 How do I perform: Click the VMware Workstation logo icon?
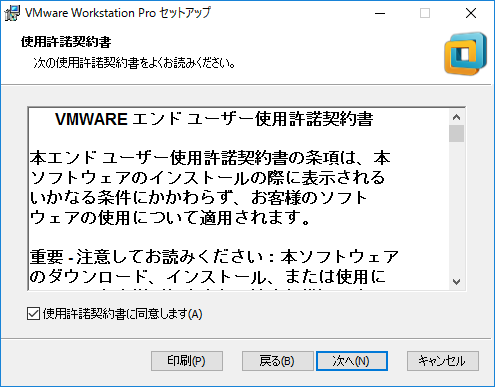(x=466, y=54)
